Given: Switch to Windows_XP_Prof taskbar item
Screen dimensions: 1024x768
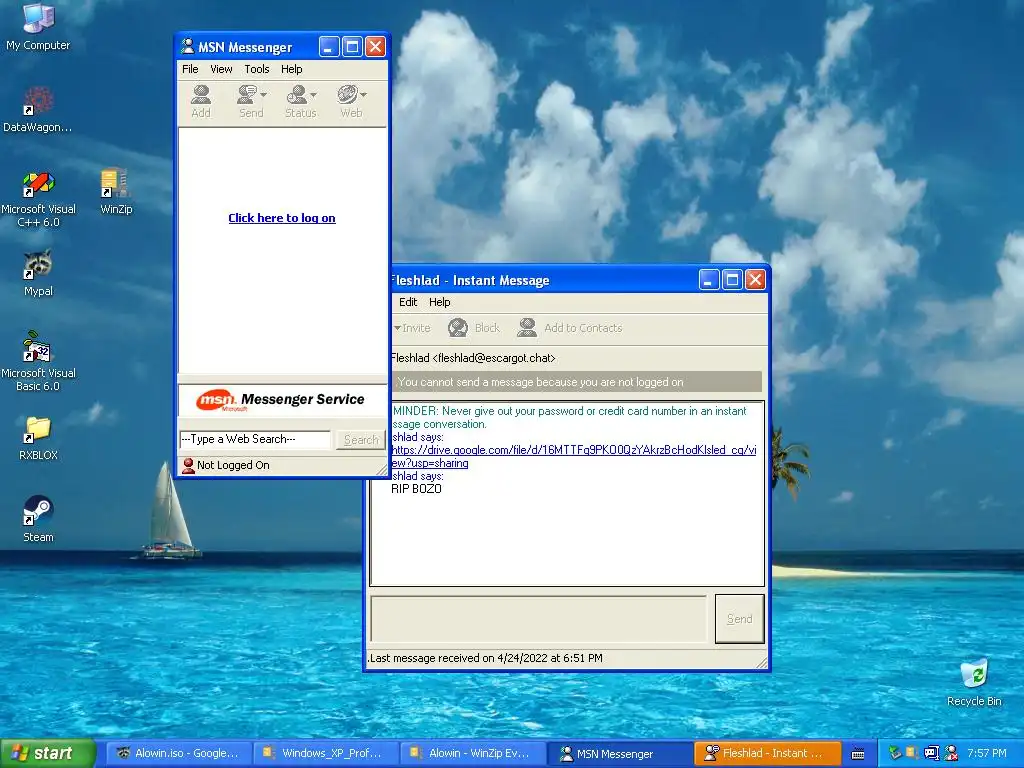Looking at the screenshot, I should click(325, 753).
